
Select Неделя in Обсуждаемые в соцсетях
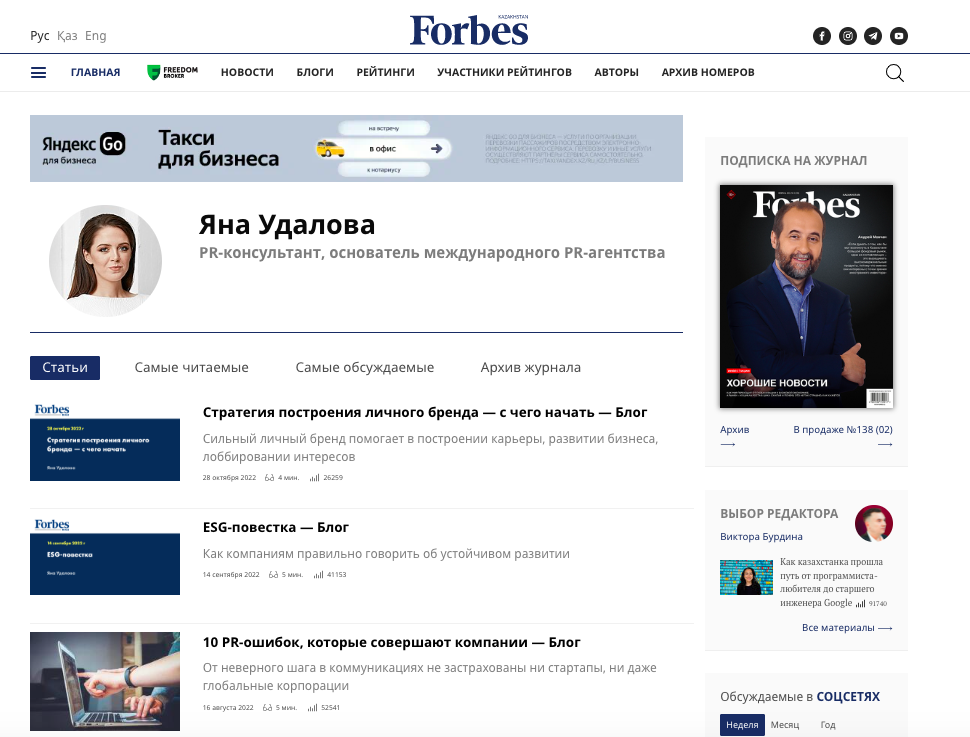click(x=742, y=725)
